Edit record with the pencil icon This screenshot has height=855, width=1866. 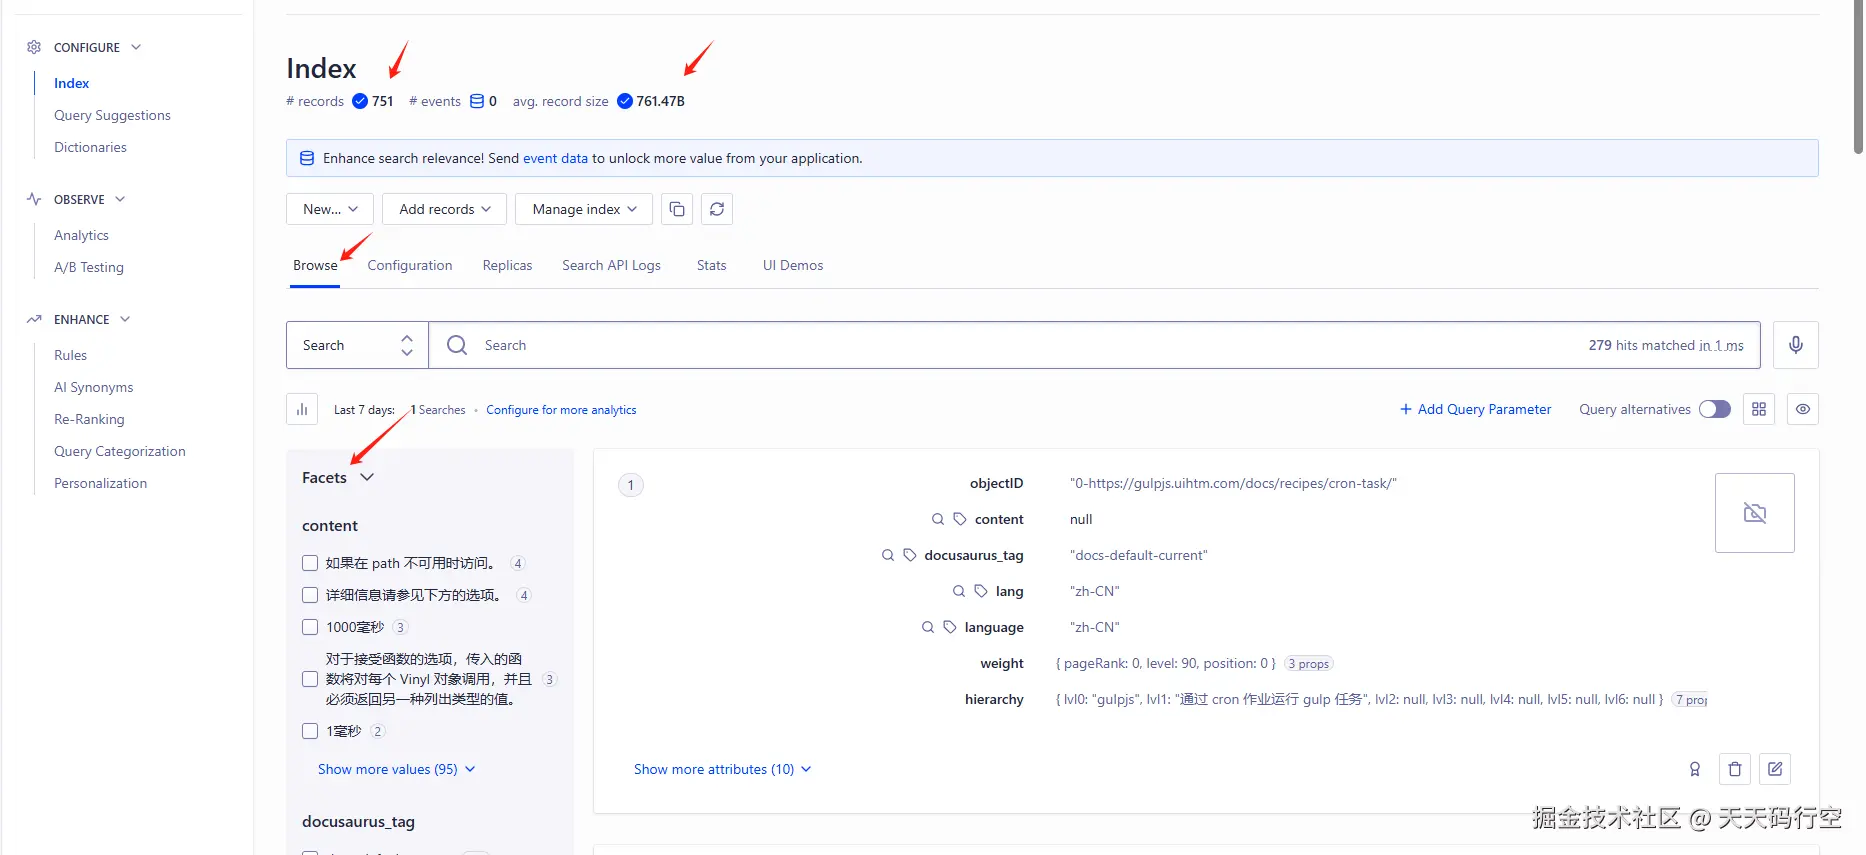tap(1775, 769)
